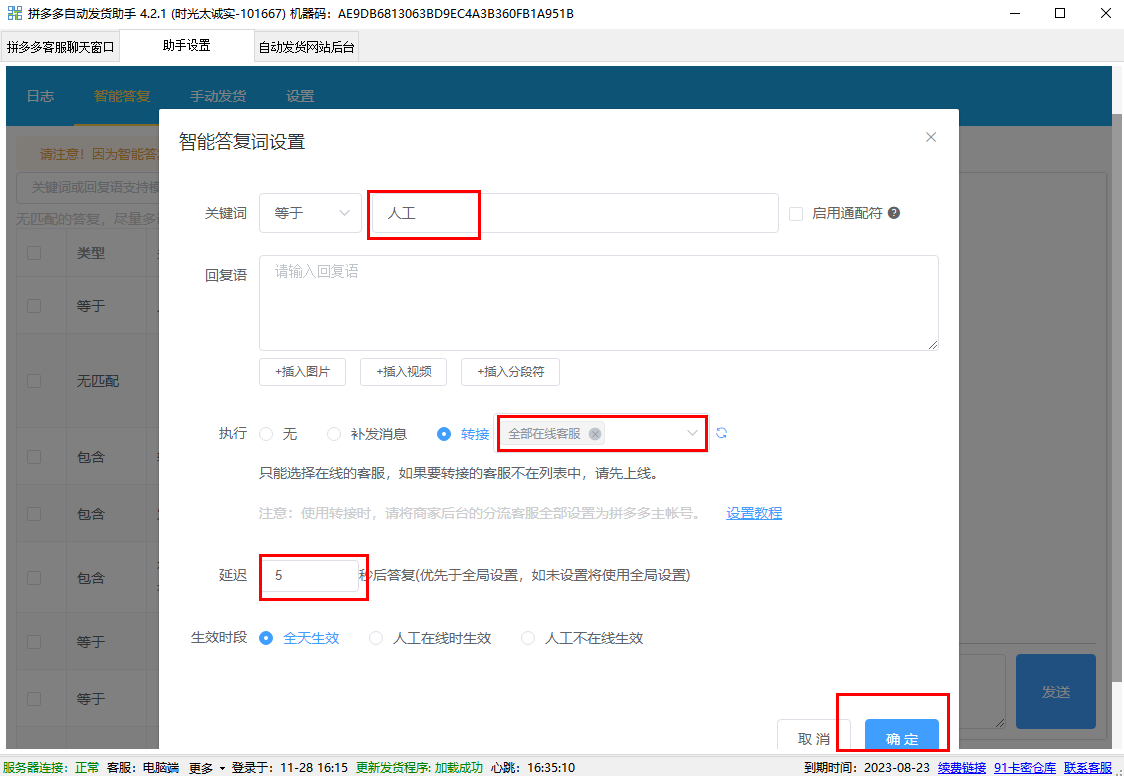
Task: Close the 智能答复词设置 dialog with the X icon
Action: click(x=930, y=137)
